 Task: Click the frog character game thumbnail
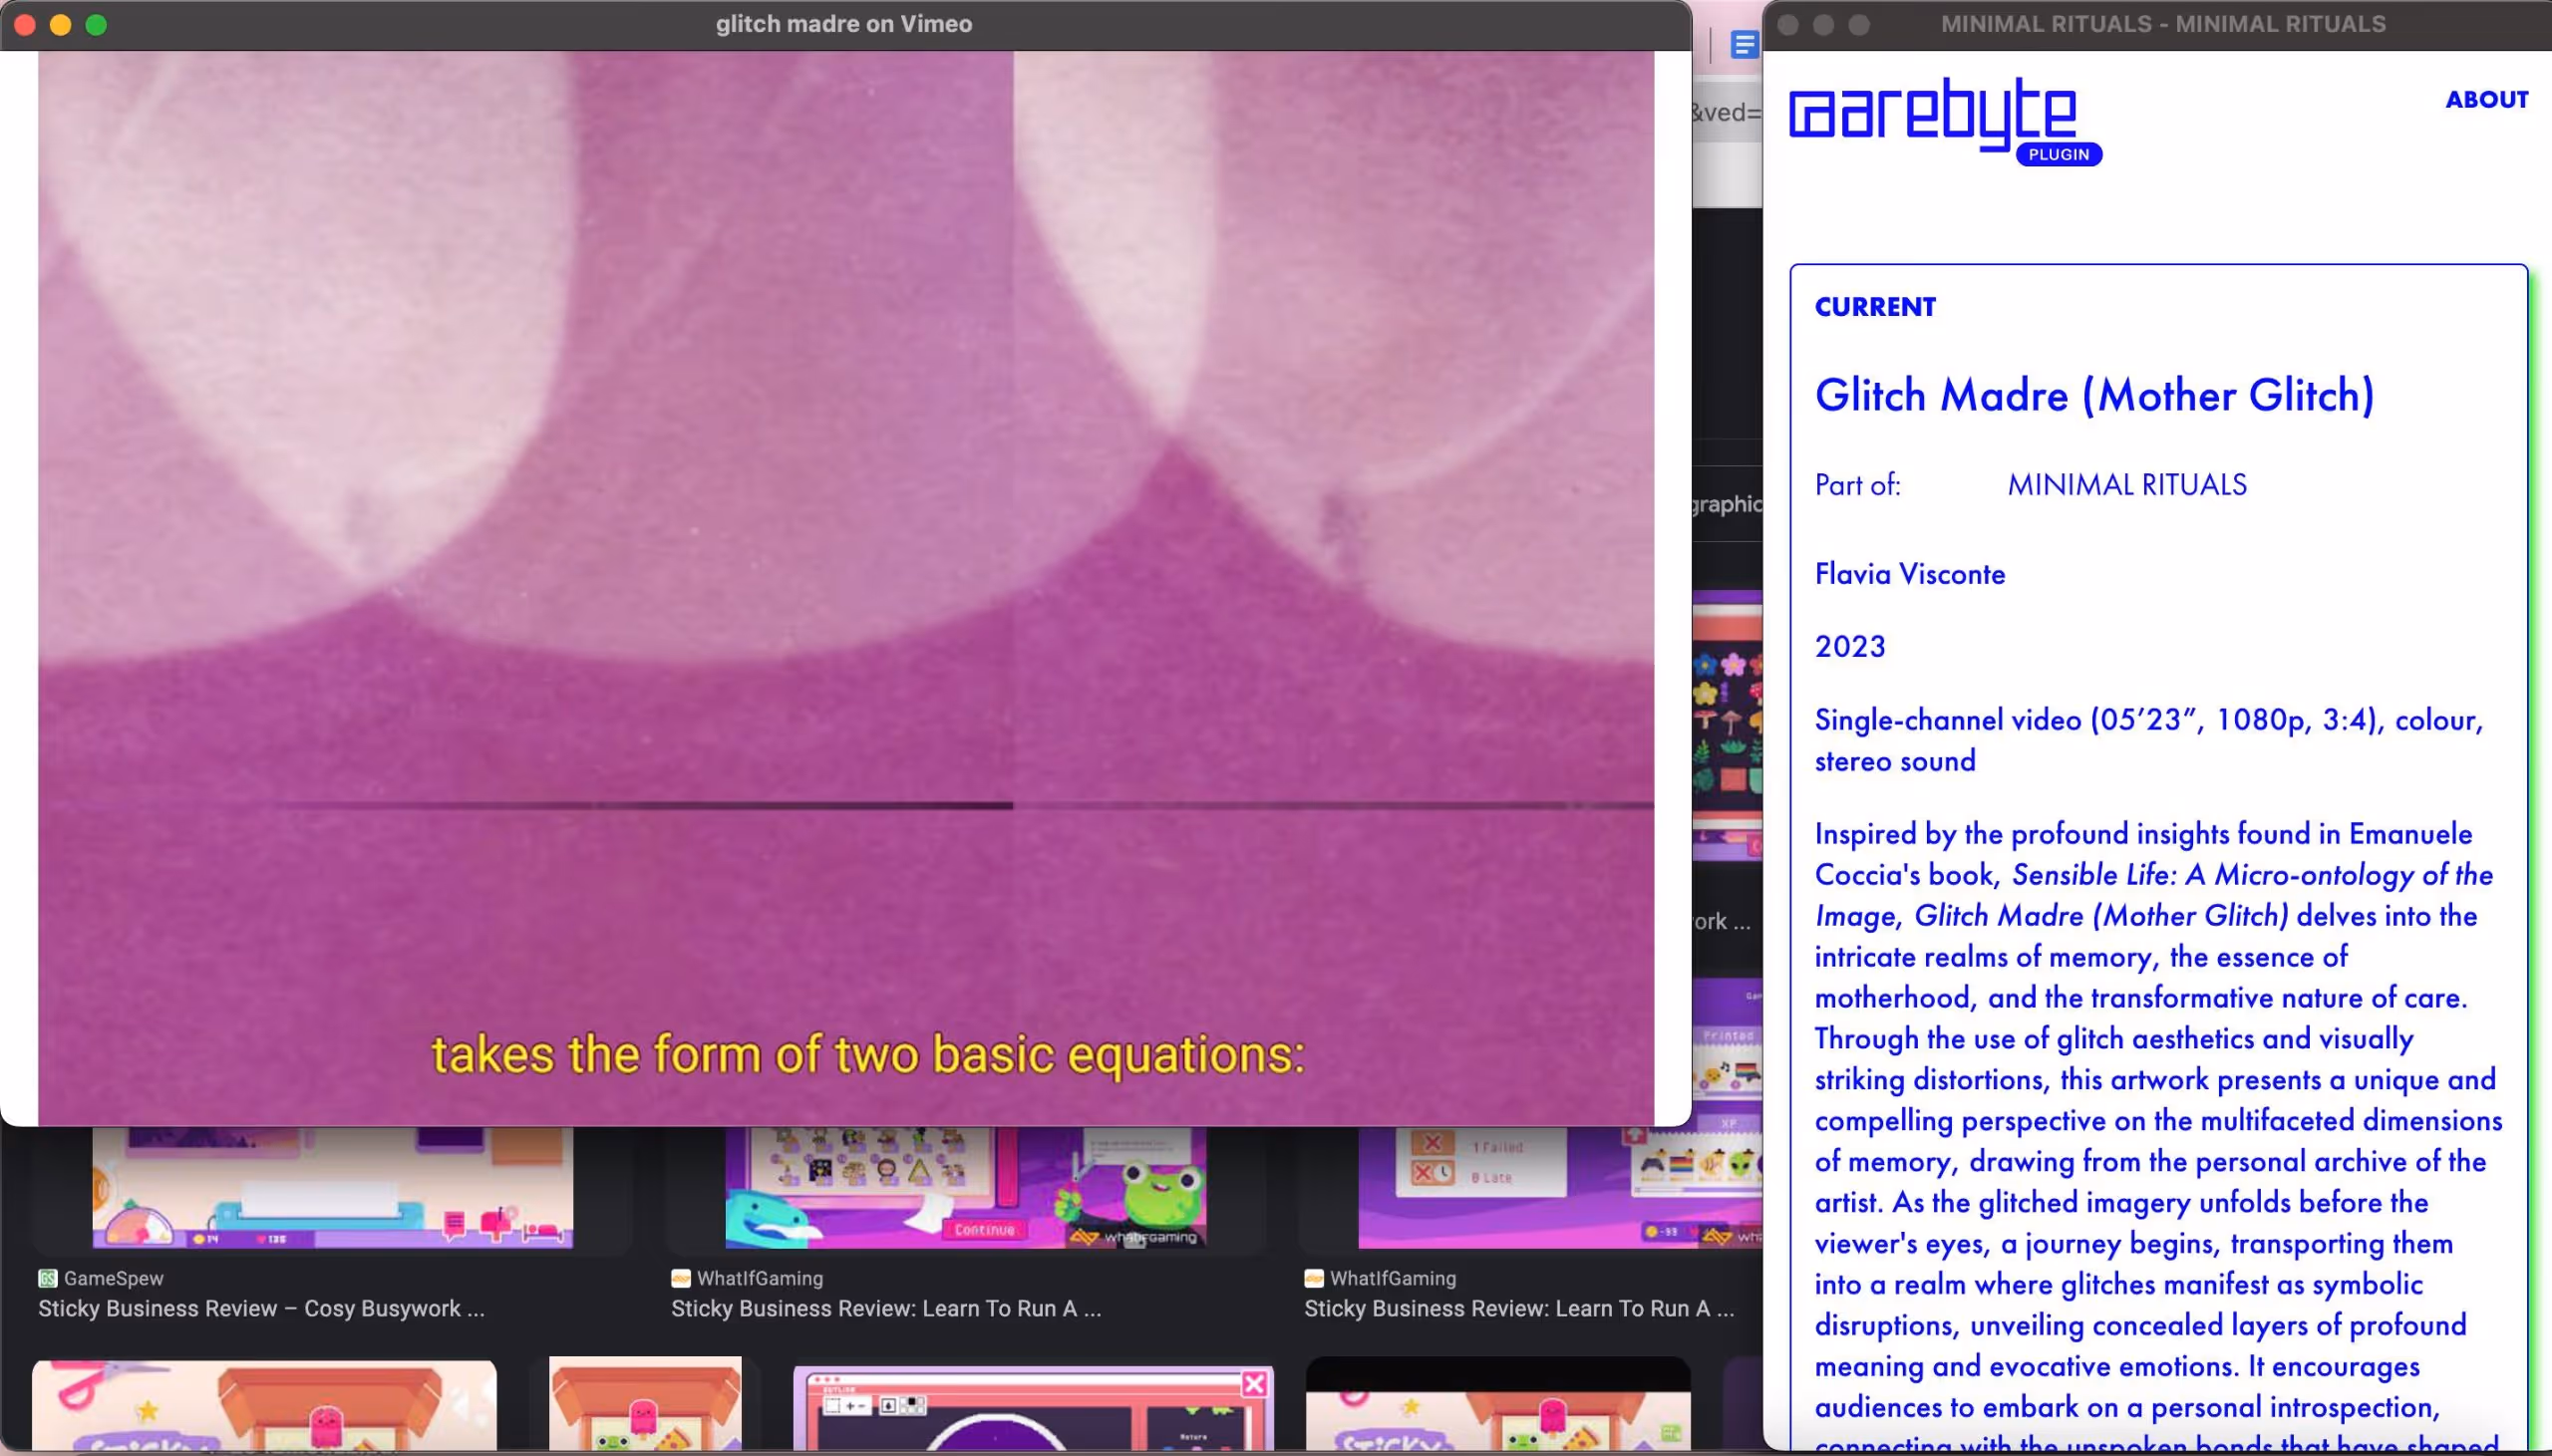965,1188
